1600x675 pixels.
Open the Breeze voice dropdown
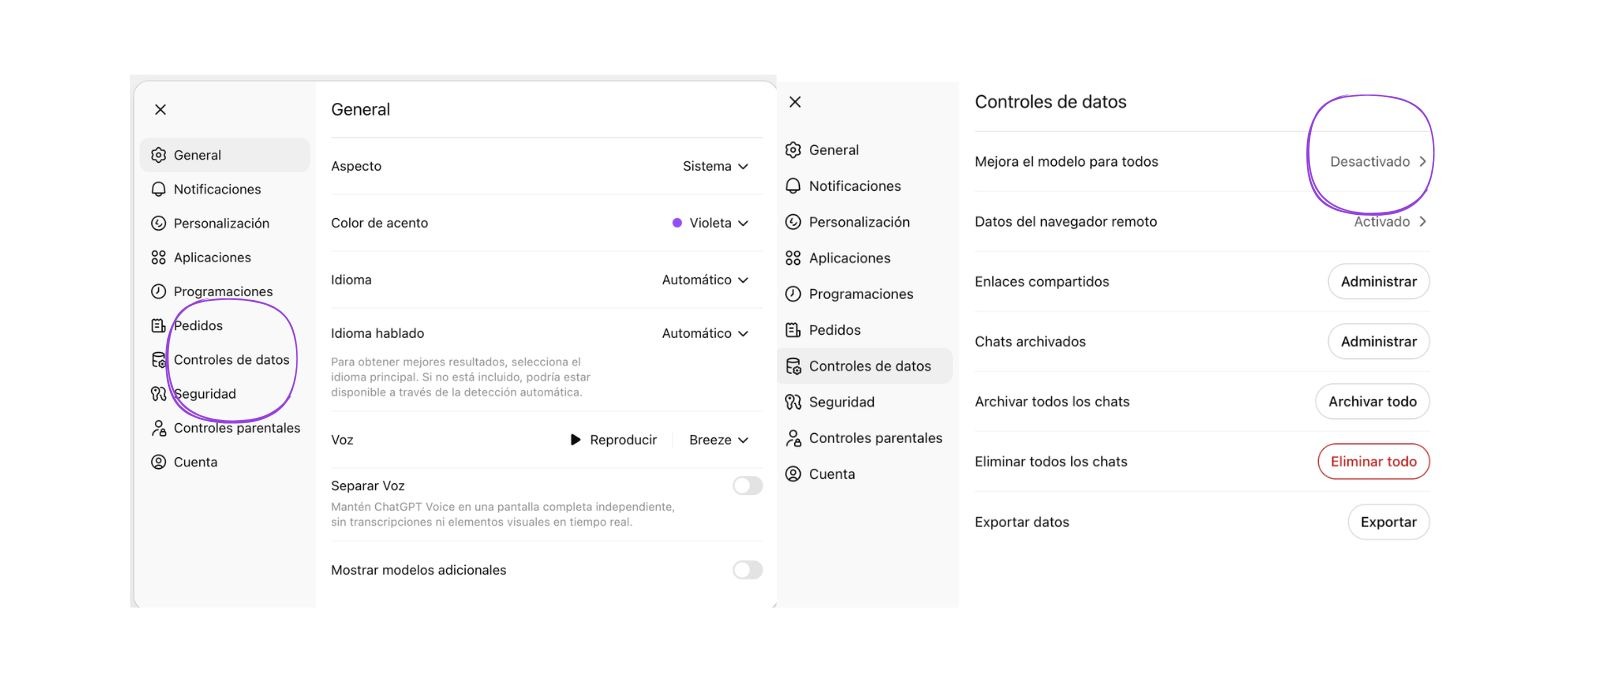pyautogui.click(x=718, y=440)
